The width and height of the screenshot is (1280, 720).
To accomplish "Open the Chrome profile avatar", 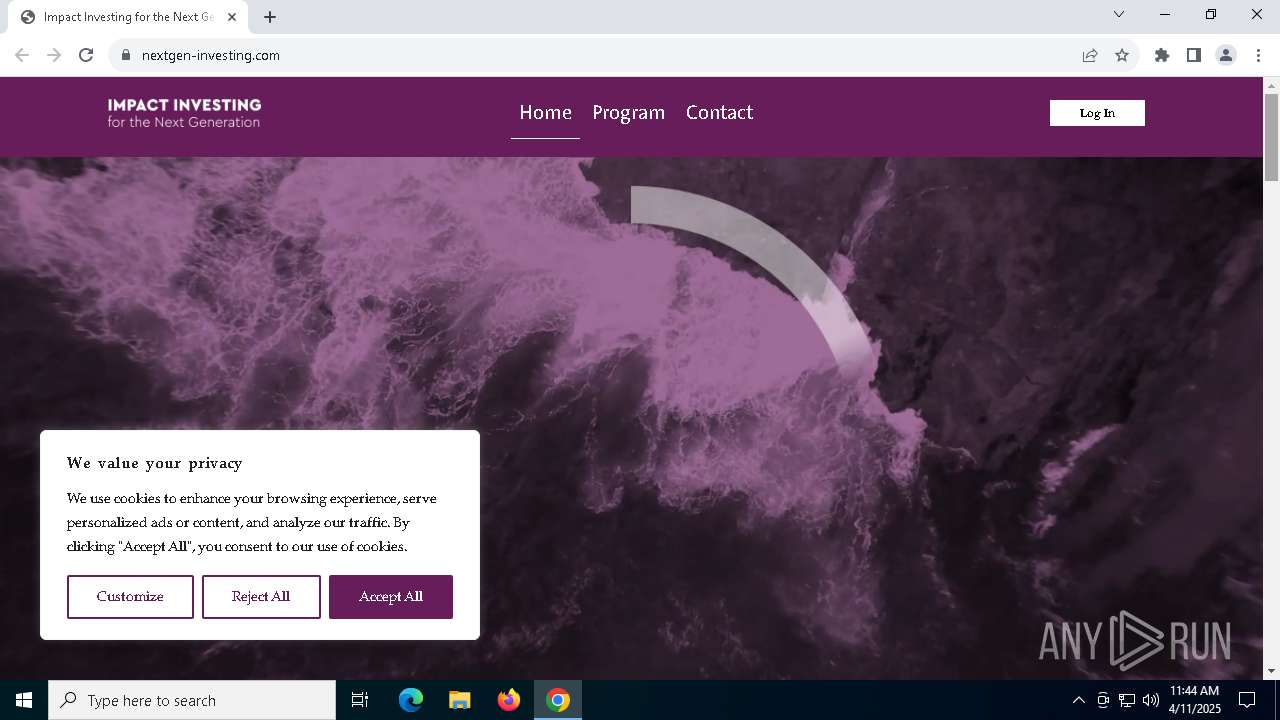I will click(x=1226, y=55).
